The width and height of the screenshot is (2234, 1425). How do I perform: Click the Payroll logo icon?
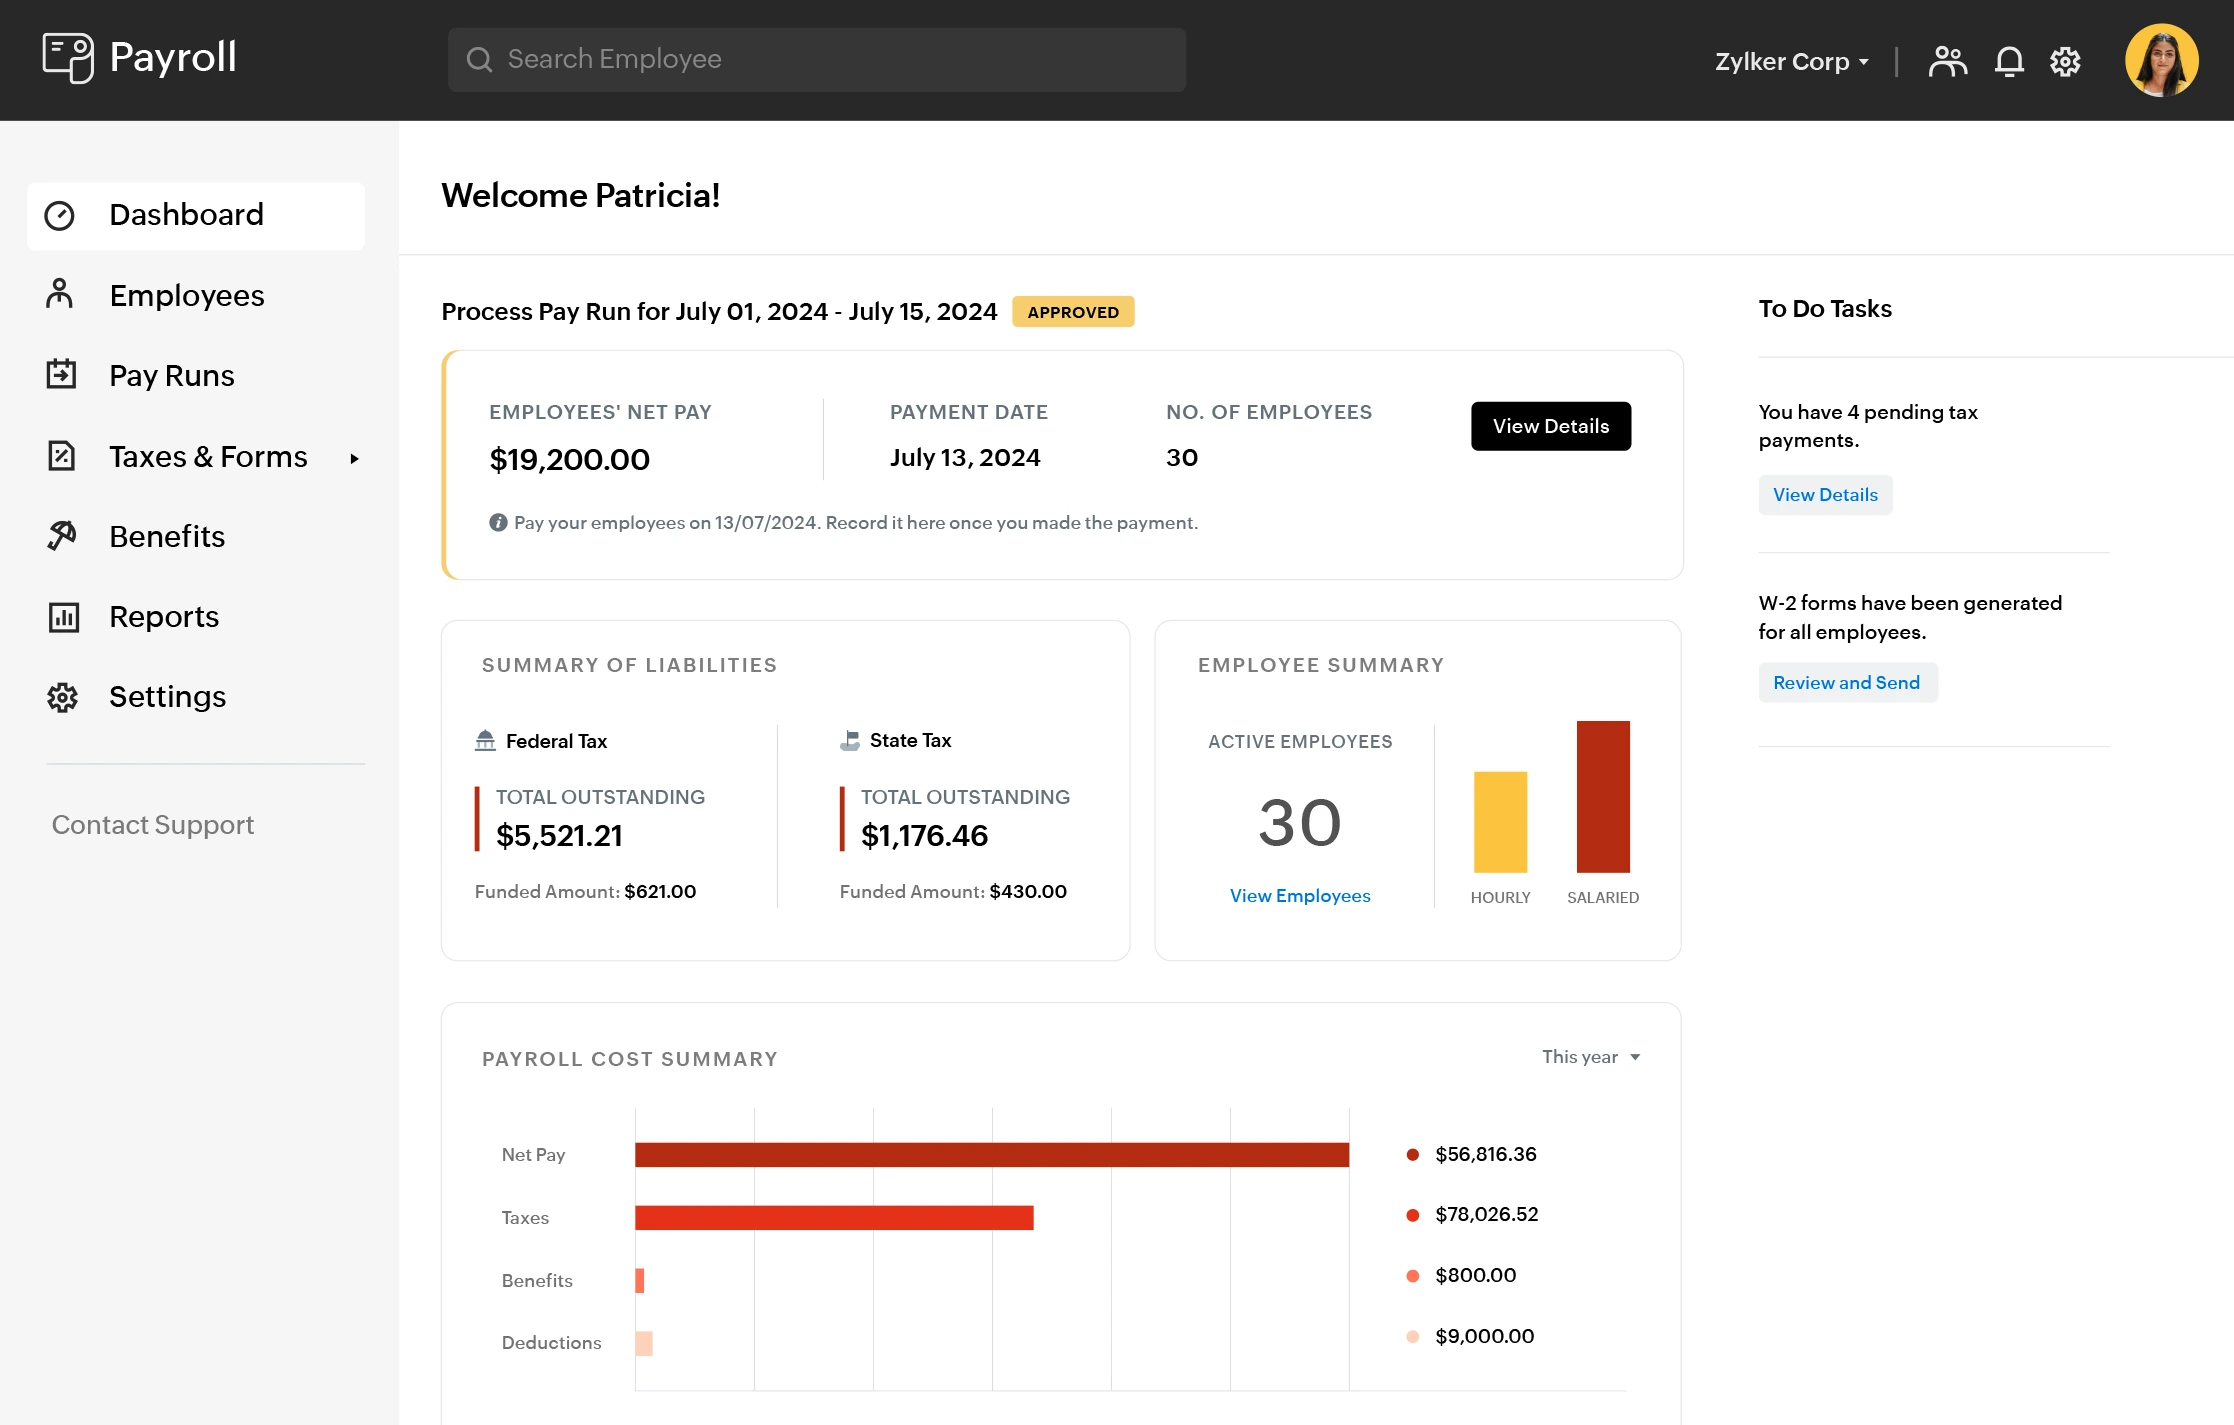[68, 57]
